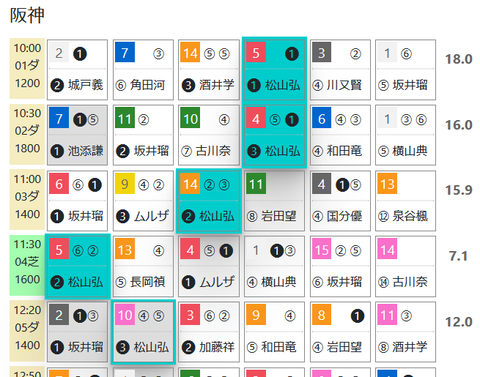Select 泉谷楓 card in the 11:00 race
This screenshot has width=480, height=377.
[405, 201]
